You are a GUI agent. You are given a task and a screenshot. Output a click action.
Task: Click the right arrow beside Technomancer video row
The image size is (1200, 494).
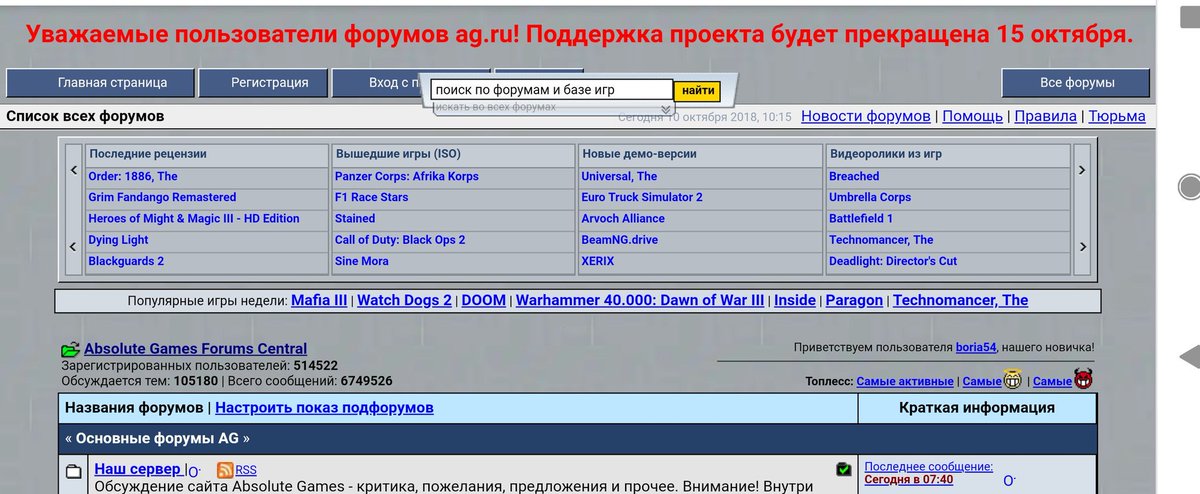(1082, 246)
